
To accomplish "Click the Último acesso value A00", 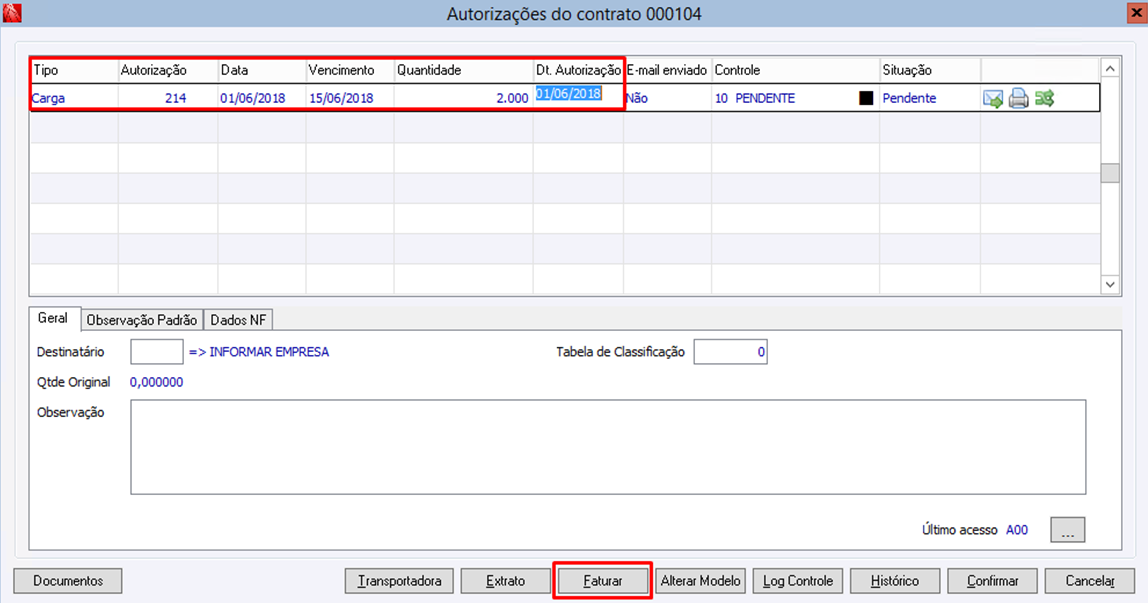I will (1017, 530).
